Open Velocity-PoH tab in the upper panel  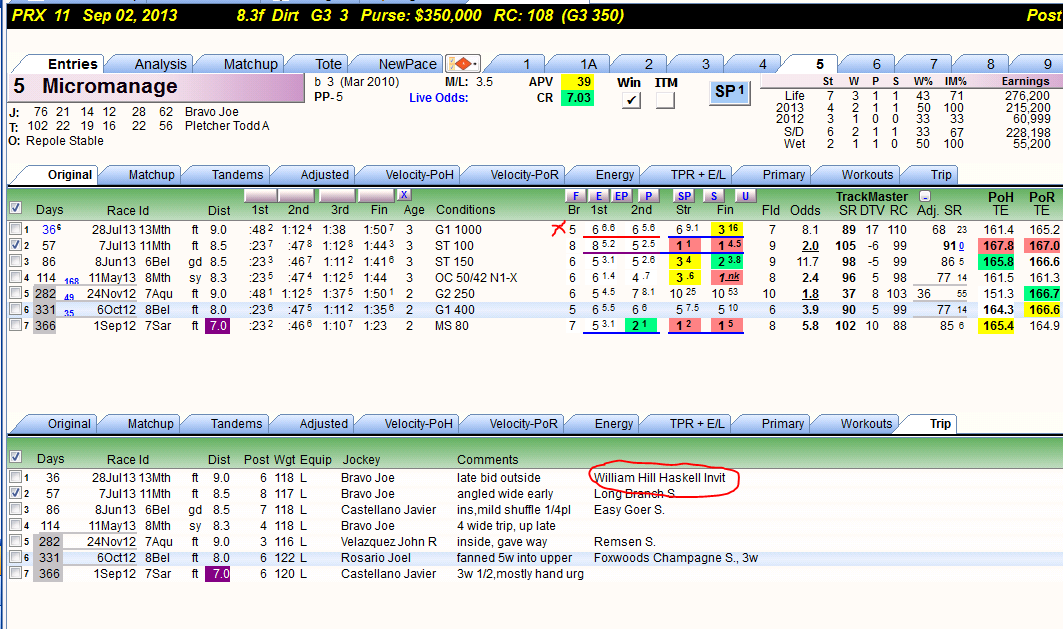419,174
